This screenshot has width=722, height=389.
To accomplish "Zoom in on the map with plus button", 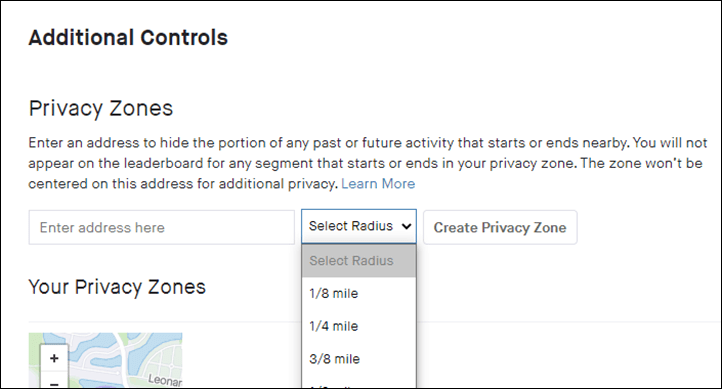I will pyautogui.click(x=54, y=358).
